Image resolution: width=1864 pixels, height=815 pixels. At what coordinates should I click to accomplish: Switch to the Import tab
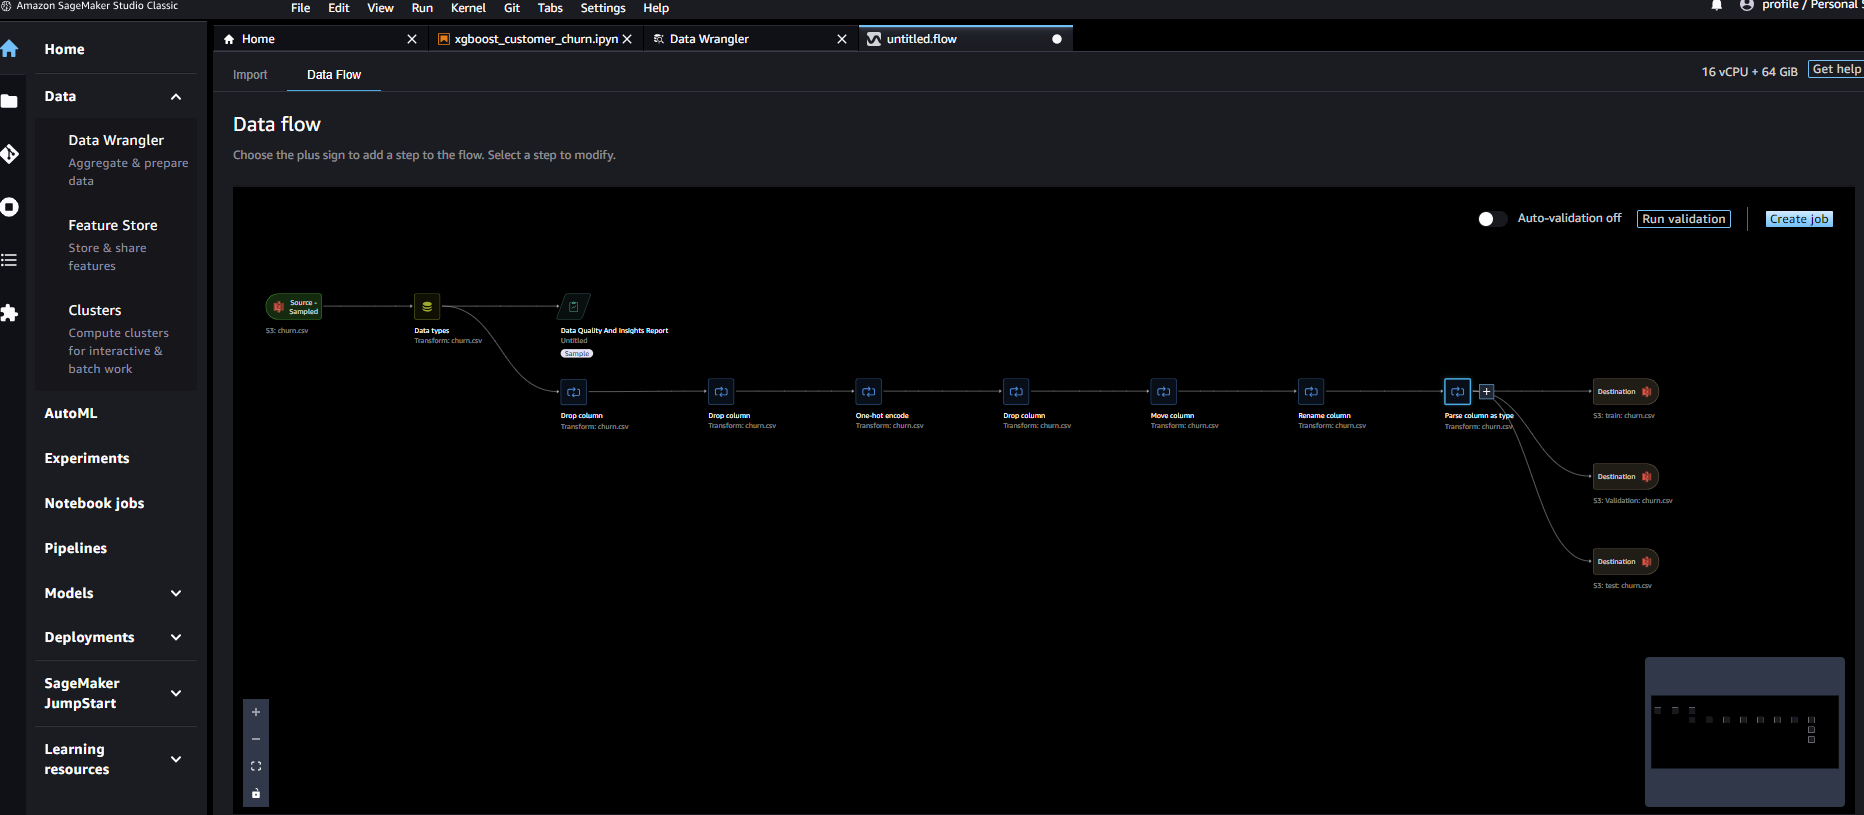pos(250,75)
